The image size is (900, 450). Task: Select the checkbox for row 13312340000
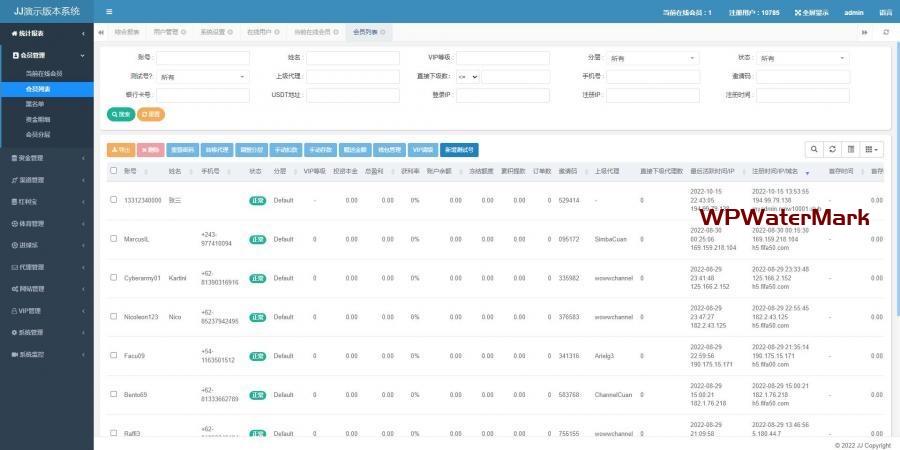[x=114, y=200]
